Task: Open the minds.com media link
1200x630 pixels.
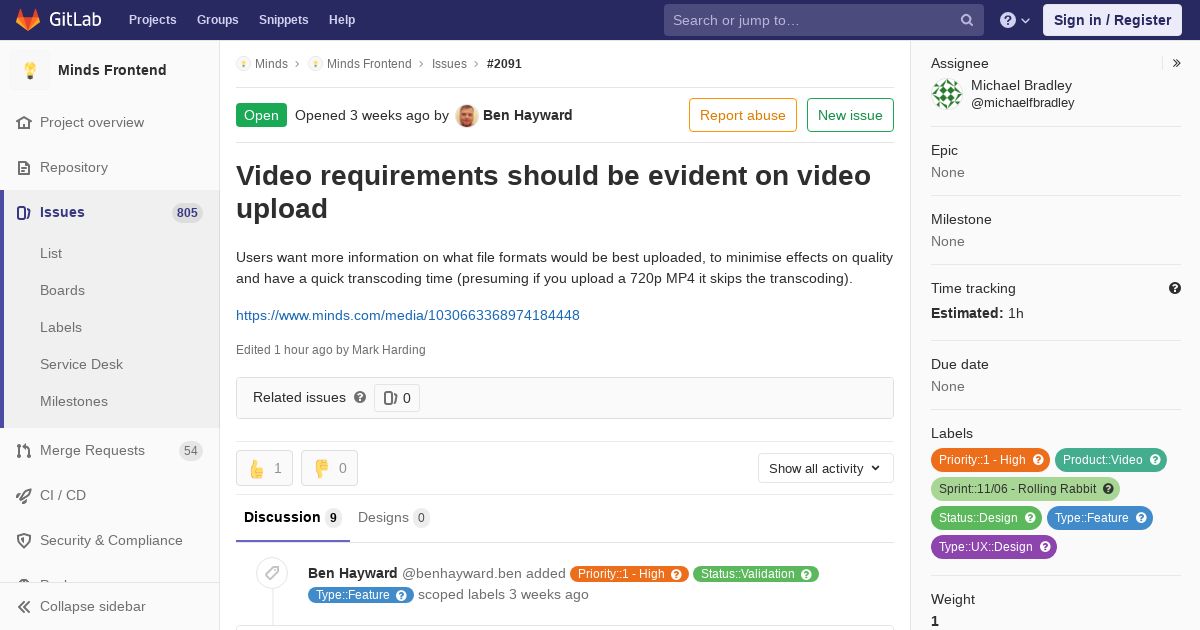Action: point(408,315)
